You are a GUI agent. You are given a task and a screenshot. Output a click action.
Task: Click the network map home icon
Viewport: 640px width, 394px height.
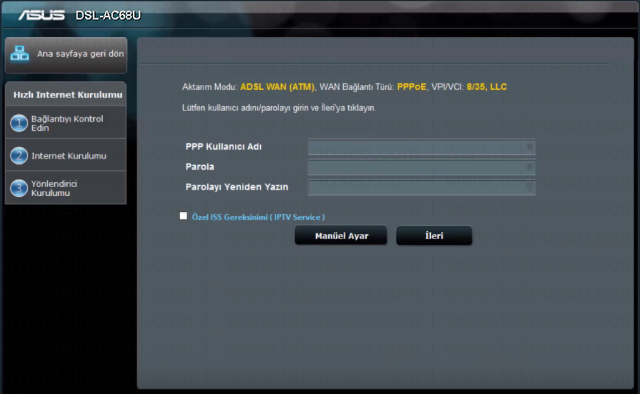tap(19, 53)
